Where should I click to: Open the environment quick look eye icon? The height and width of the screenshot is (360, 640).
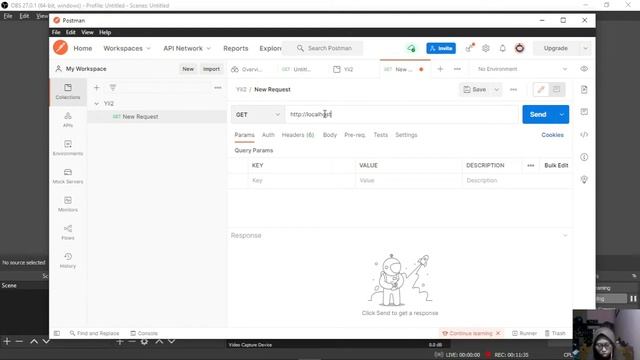tap(584, 69)
